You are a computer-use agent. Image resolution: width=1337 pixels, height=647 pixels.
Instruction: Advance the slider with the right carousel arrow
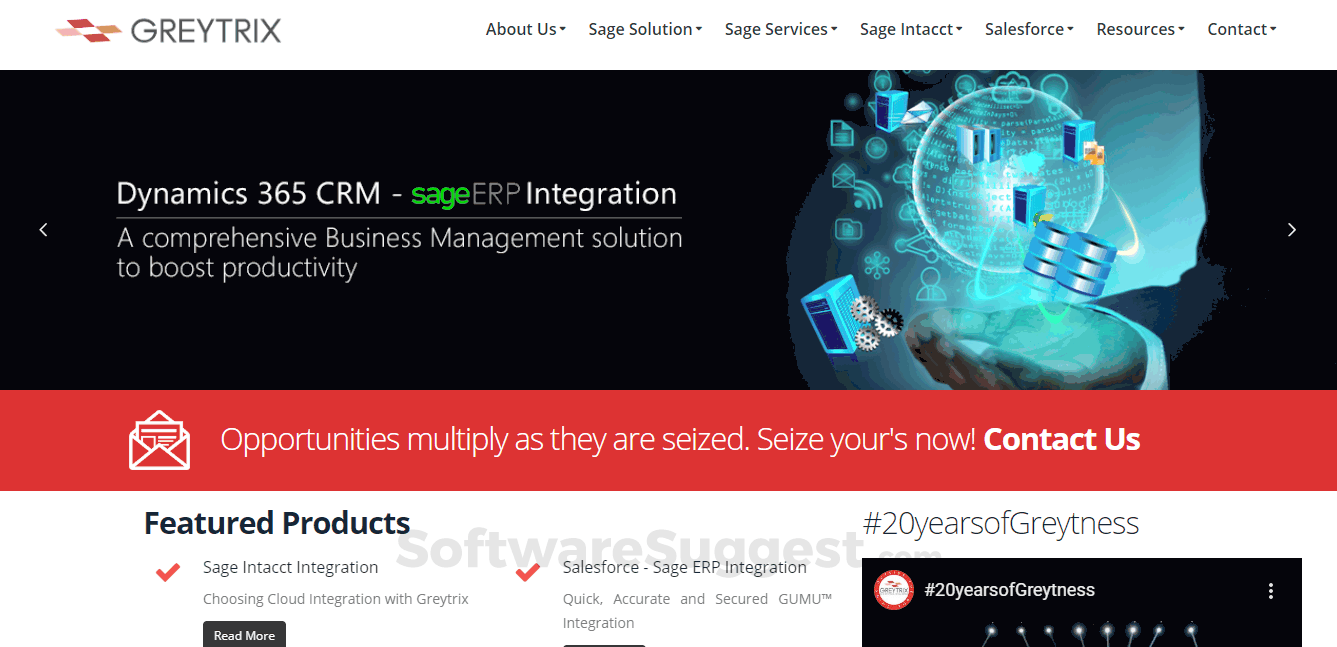[1292, 229]
